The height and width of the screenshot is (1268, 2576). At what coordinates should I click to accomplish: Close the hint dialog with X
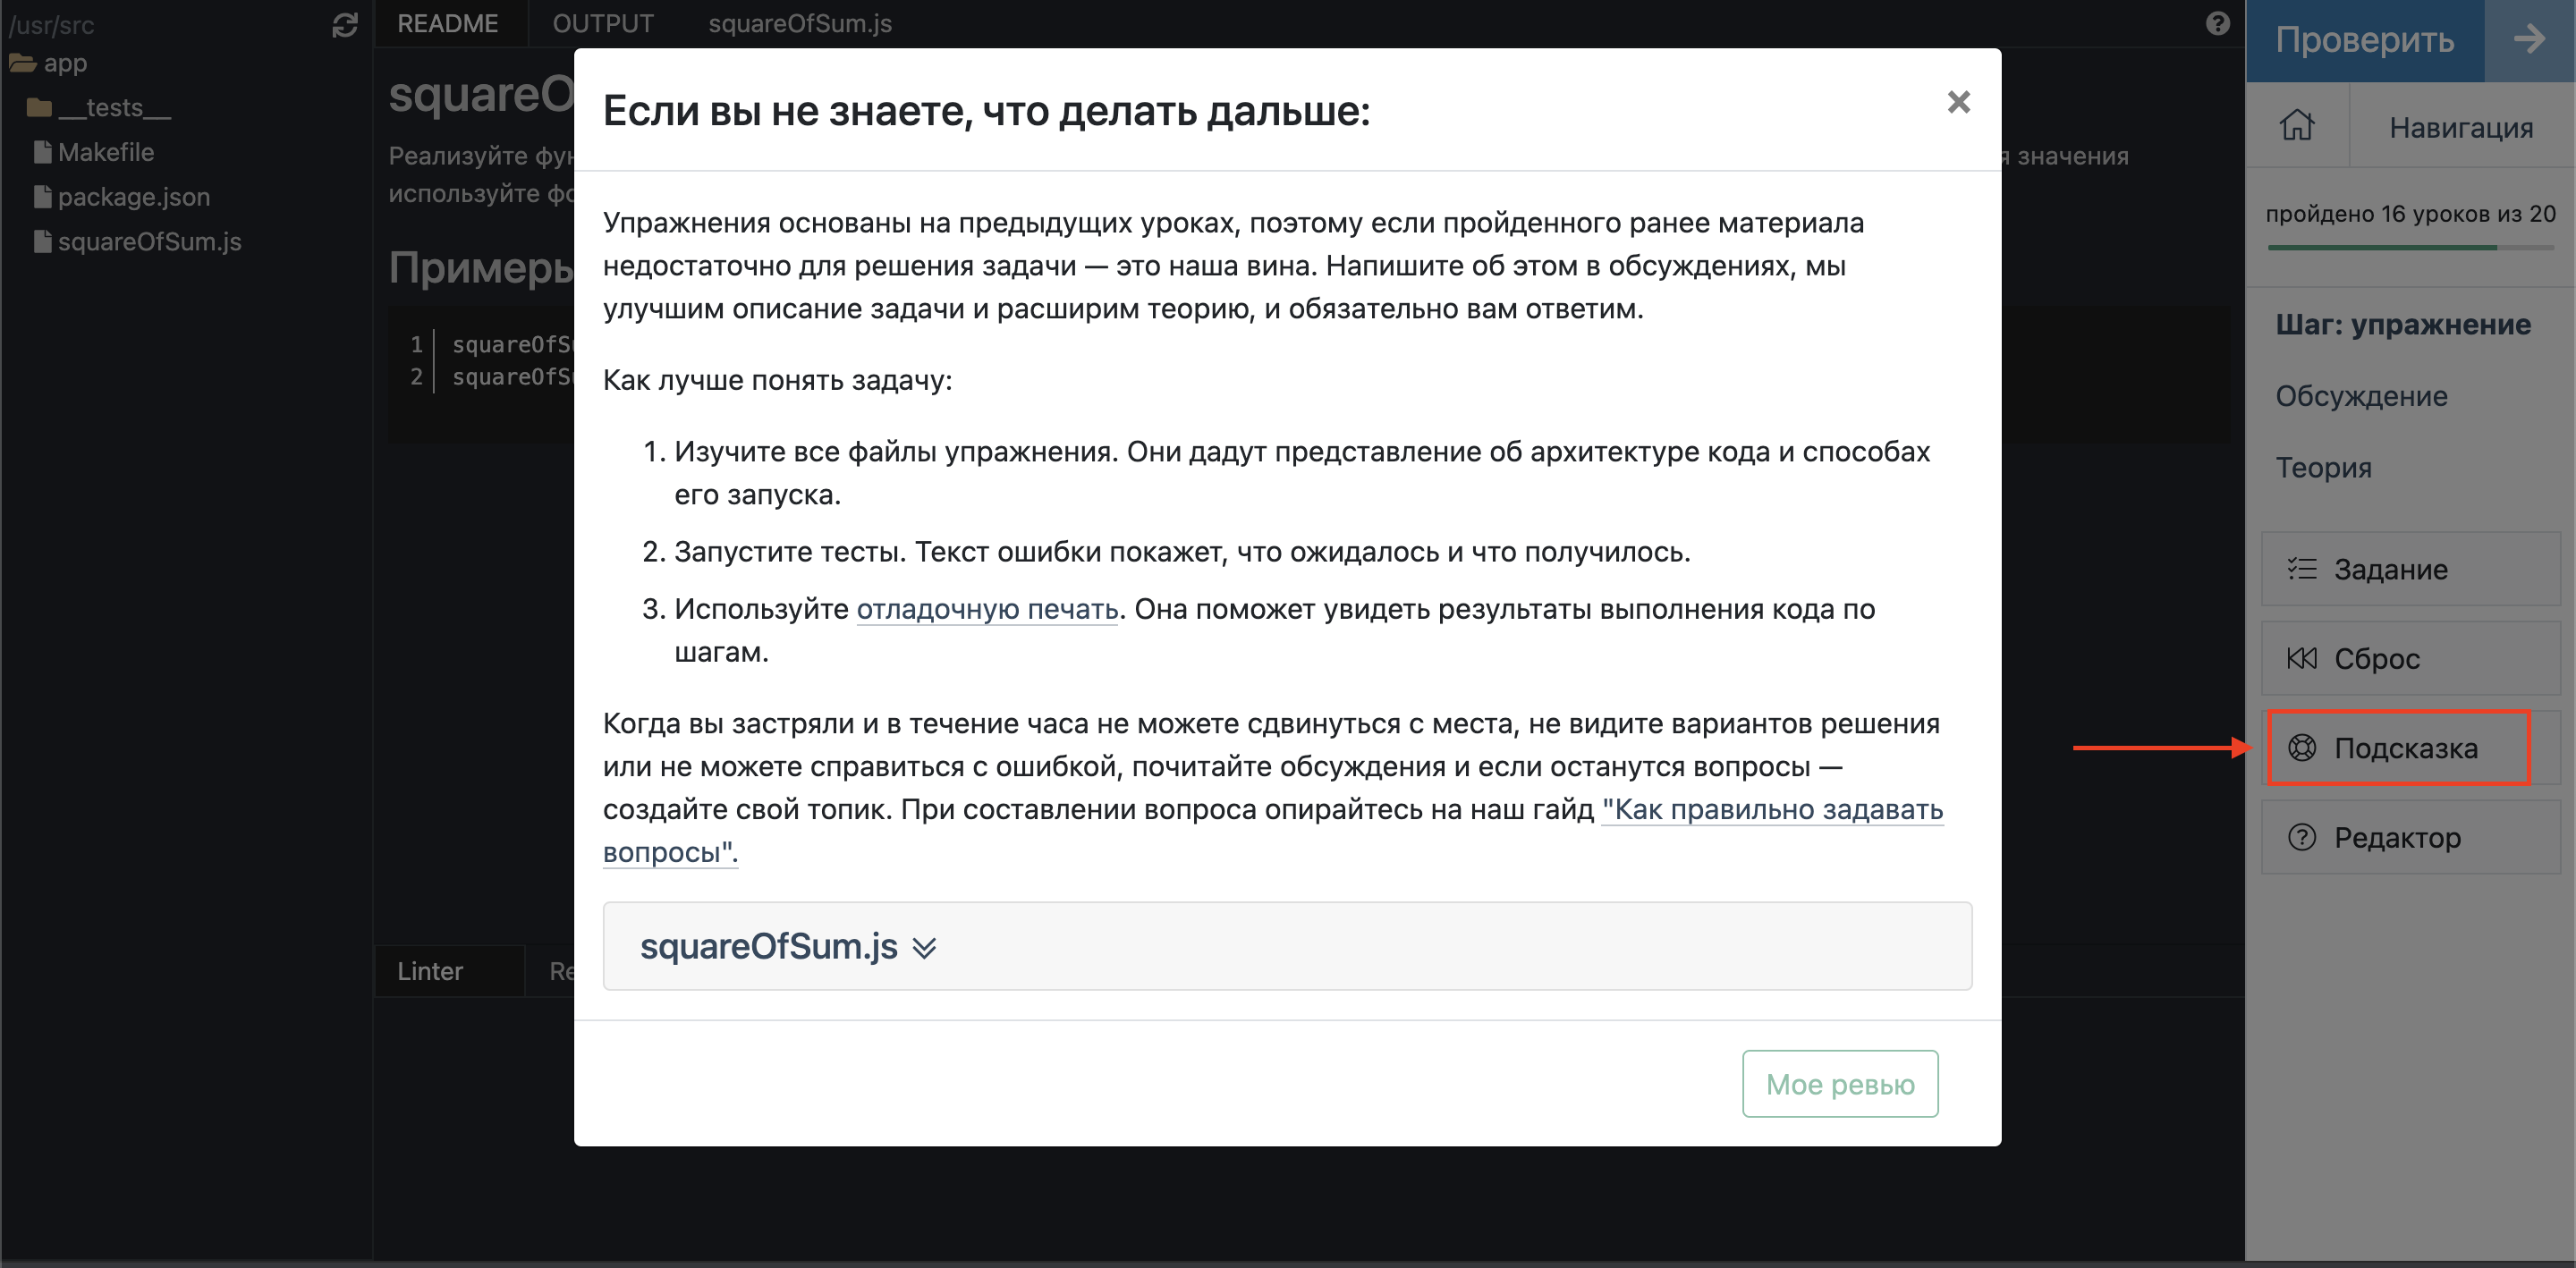[1958, 102]
